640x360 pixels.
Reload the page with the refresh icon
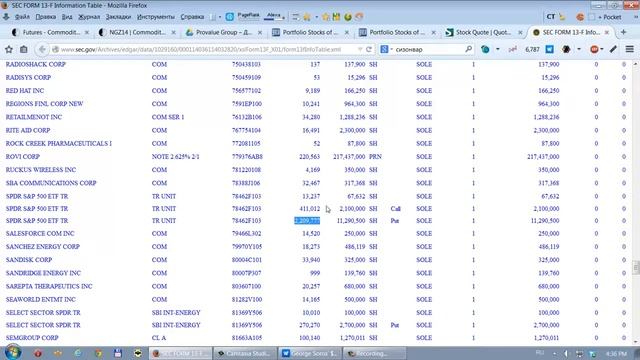(369, 49)
